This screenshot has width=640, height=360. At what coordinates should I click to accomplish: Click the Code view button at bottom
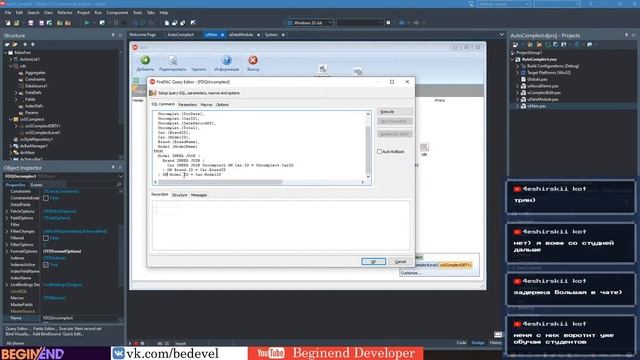point(461,343)
